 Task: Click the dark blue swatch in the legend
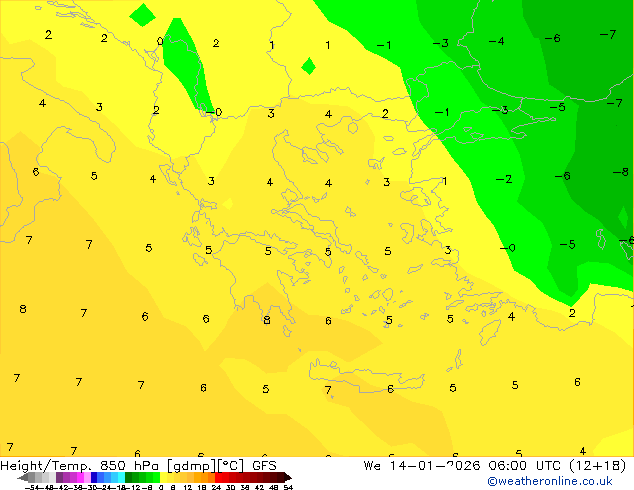[x=94, y=478]
